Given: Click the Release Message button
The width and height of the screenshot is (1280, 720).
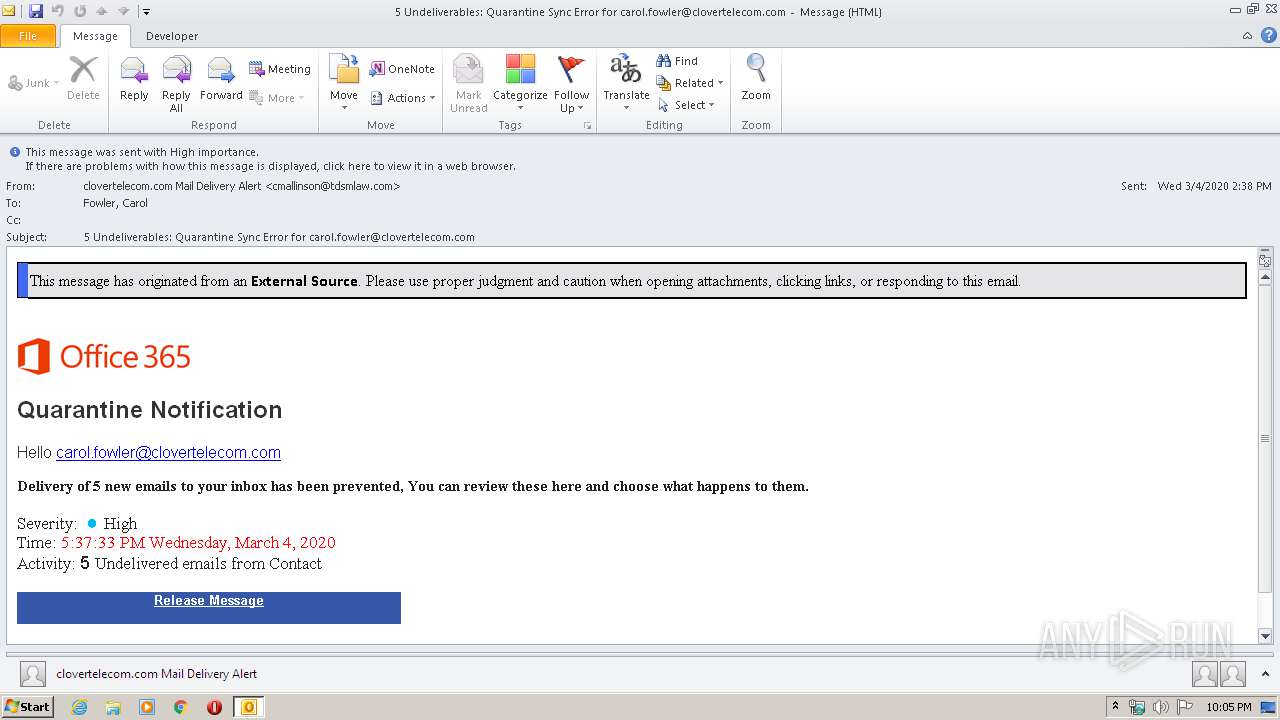Looking at the screenshot, I should [209, 607].
